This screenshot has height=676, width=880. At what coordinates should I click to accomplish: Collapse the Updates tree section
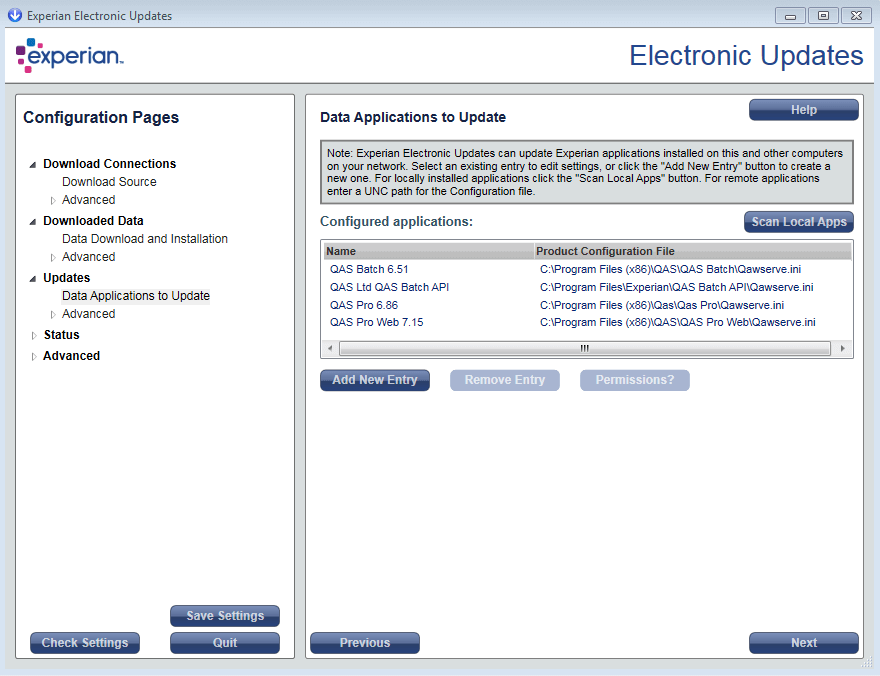click(x=33, y=279)
